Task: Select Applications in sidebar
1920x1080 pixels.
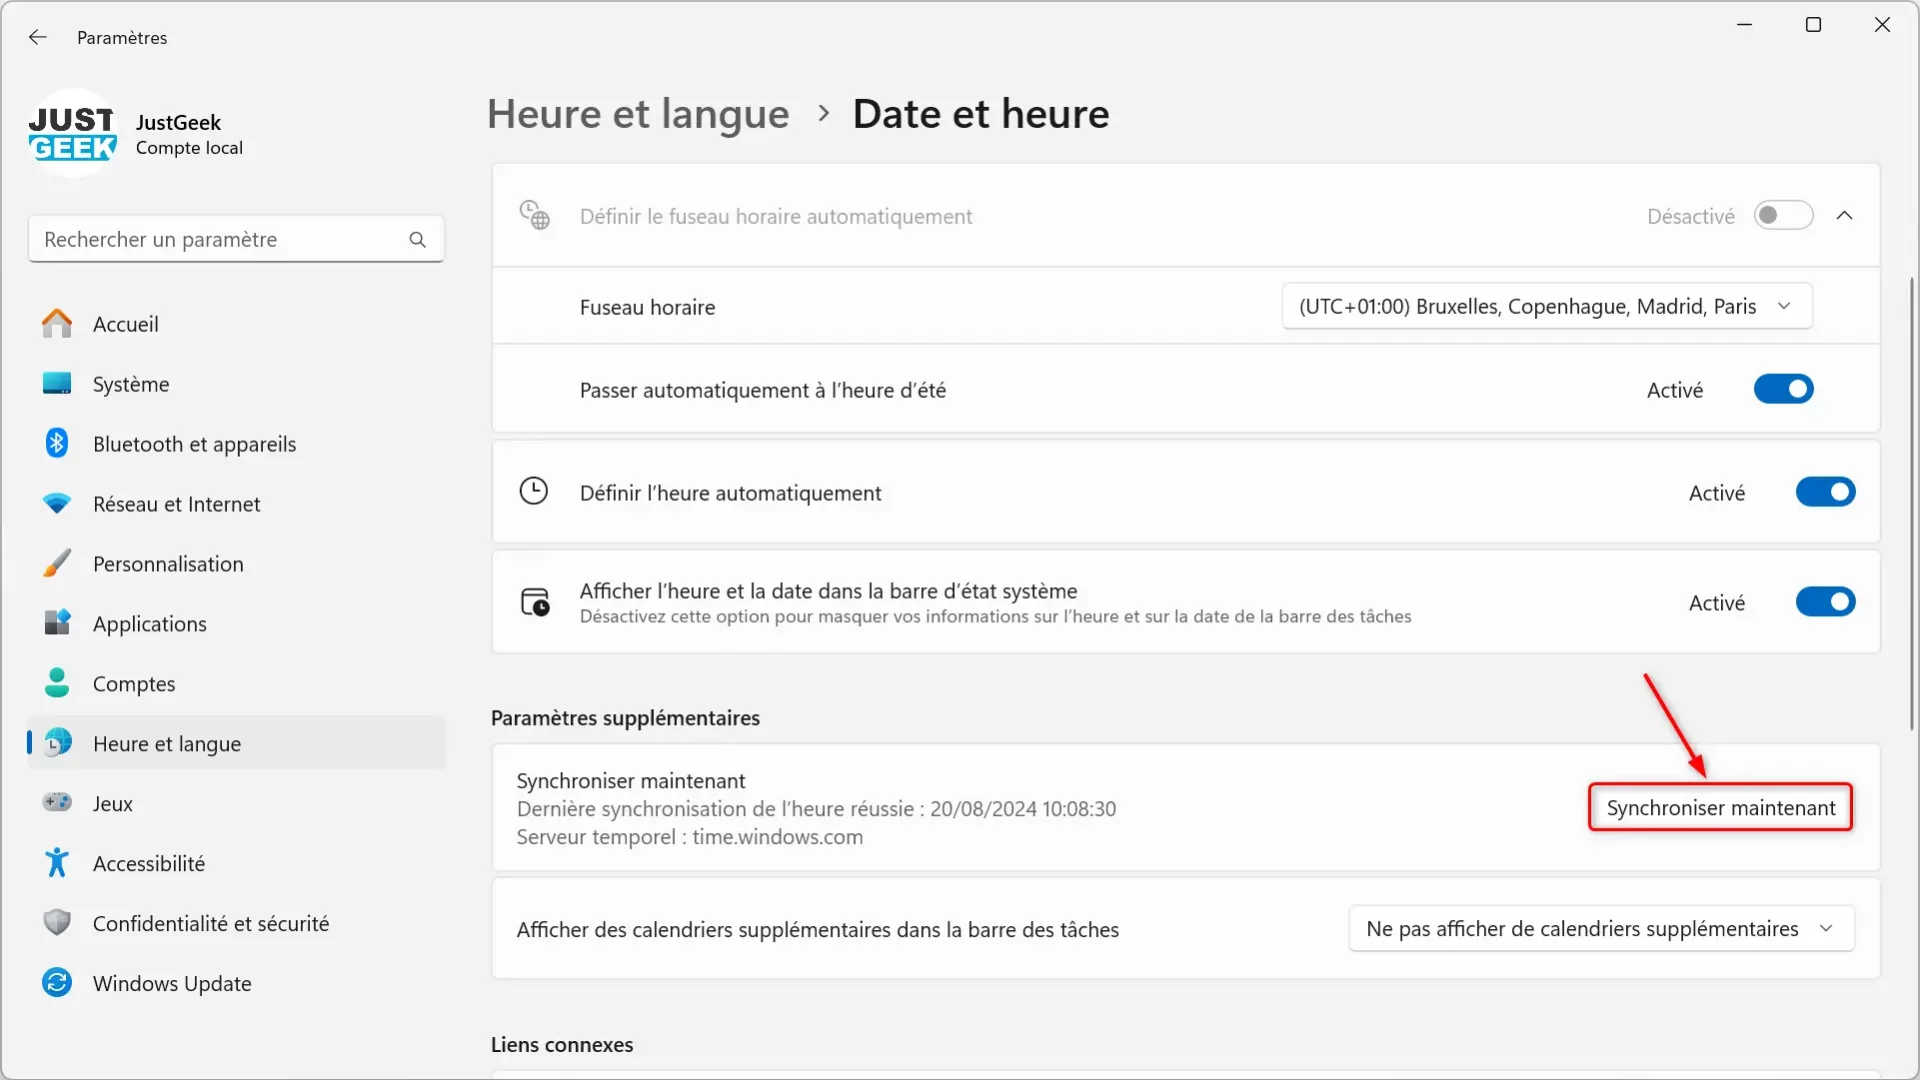Action: click(x=237, y=624)
